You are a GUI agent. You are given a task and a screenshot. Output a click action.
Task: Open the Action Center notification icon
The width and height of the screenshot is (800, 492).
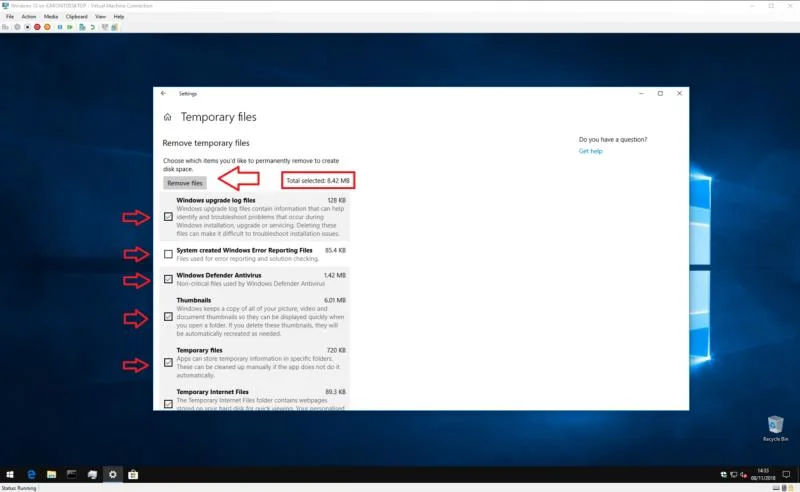tap(786, 475)
